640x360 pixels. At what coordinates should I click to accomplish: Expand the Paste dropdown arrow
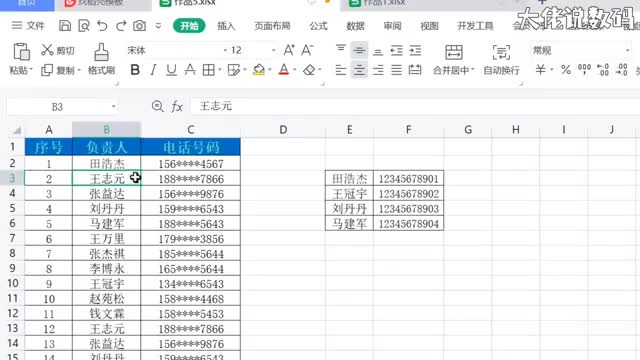point(31,70)
